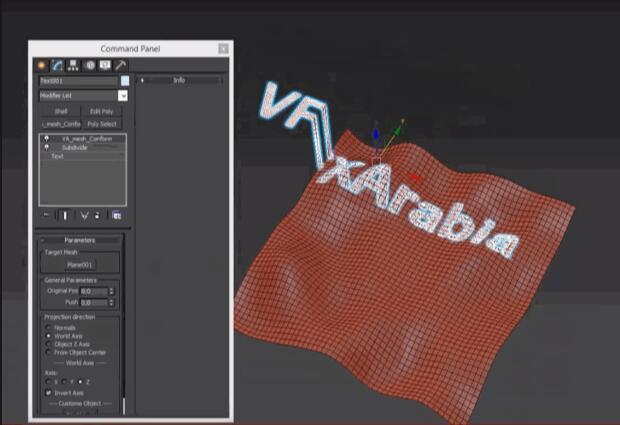Open the Hierarchy tab in Command Panel
The width and height of the screenshot is (620, 425).
(x=73, y=65)
